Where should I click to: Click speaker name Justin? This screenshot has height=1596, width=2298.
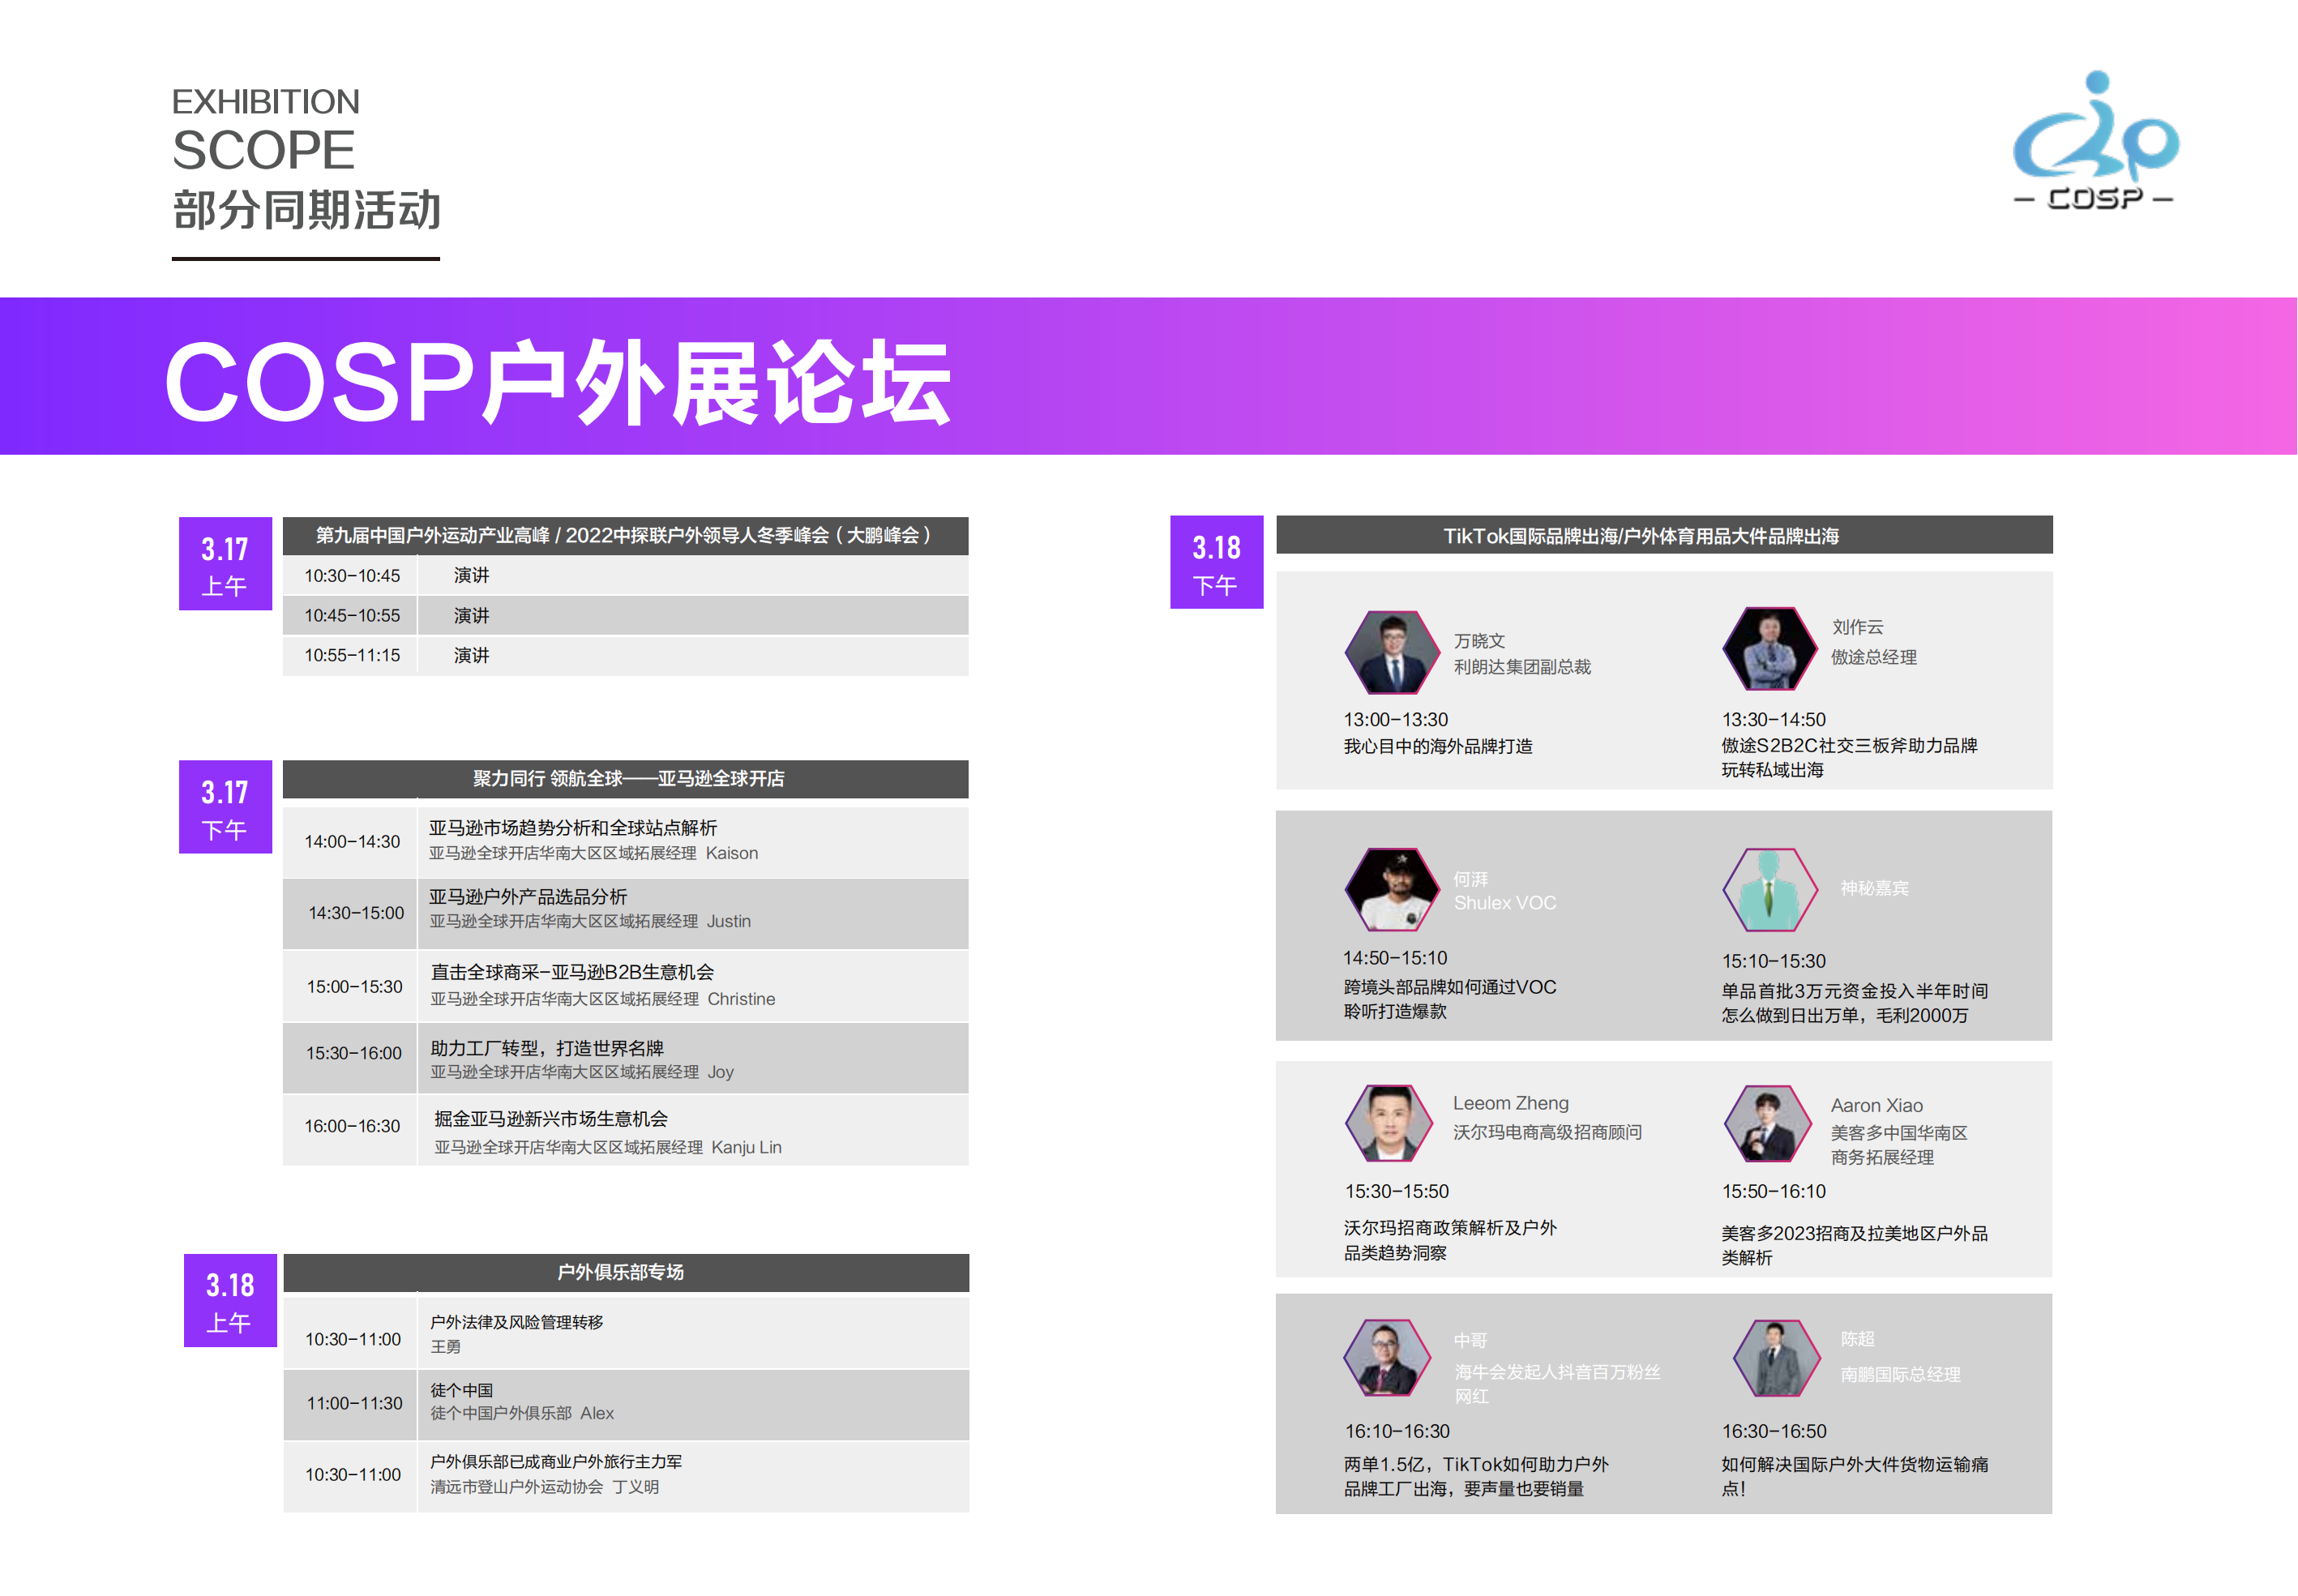(728, 922)
